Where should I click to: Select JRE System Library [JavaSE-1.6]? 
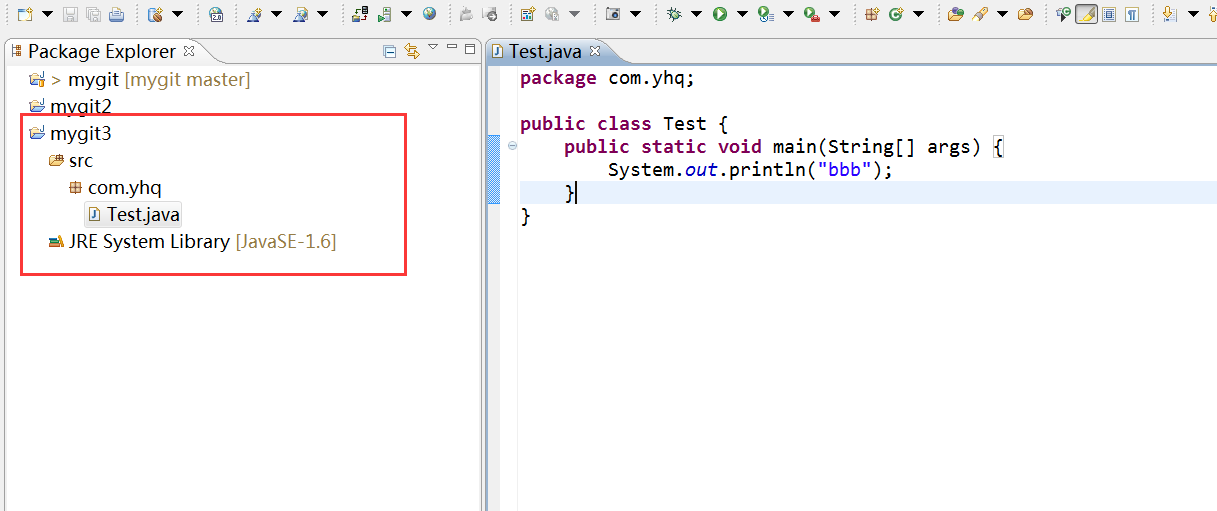[192, 241]
